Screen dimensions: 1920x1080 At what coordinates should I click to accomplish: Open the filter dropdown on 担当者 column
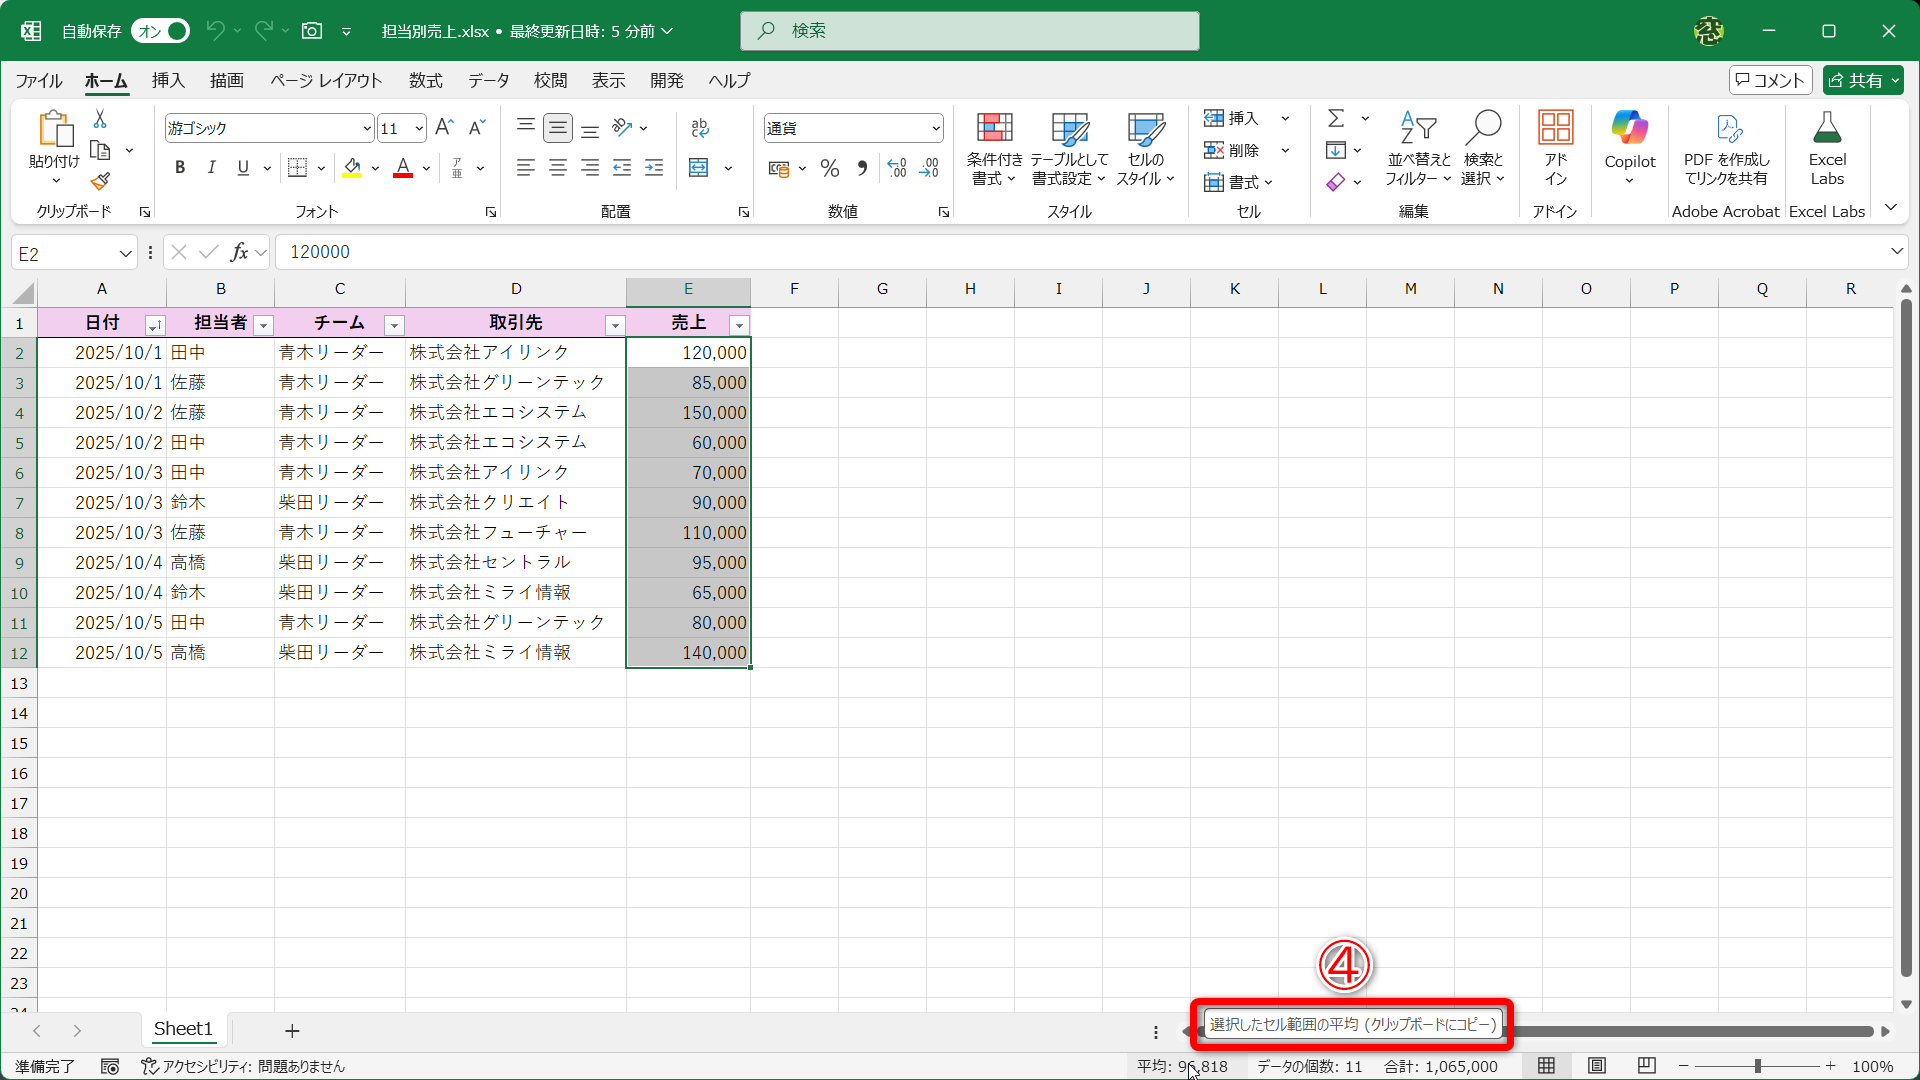(x=264, y=325)
